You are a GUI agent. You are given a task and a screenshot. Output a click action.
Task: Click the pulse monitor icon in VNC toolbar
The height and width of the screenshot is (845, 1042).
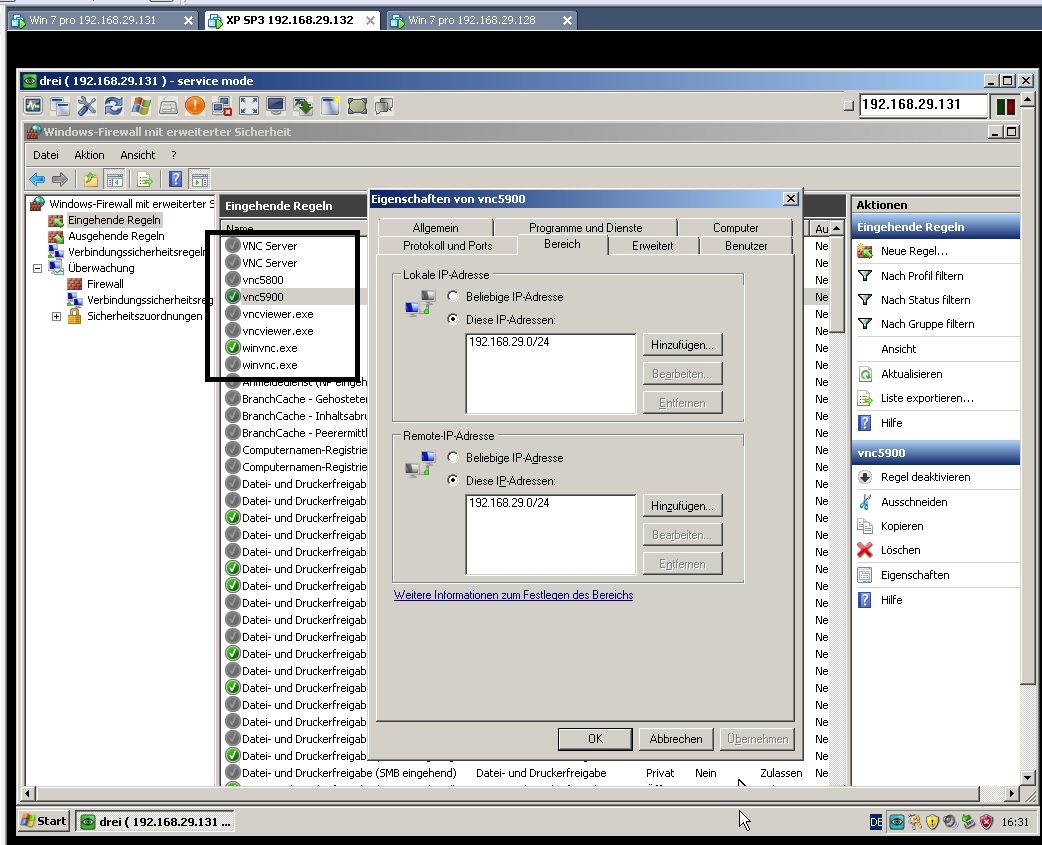tap(33, 106)
